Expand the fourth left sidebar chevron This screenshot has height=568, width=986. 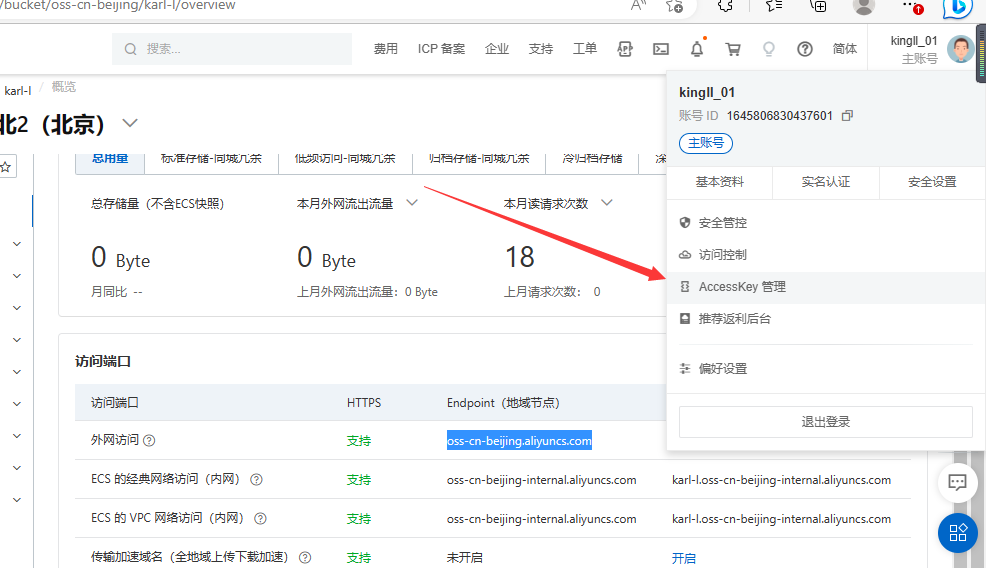(17, 340)
